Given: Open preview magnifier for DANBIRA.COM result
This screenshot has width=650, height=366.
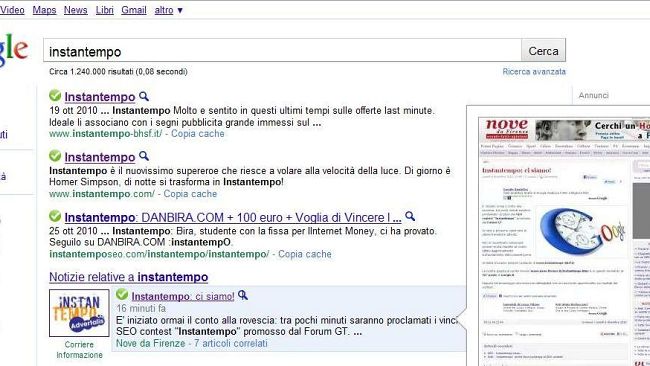Looking at the screenshot, I should pos(410,216).
